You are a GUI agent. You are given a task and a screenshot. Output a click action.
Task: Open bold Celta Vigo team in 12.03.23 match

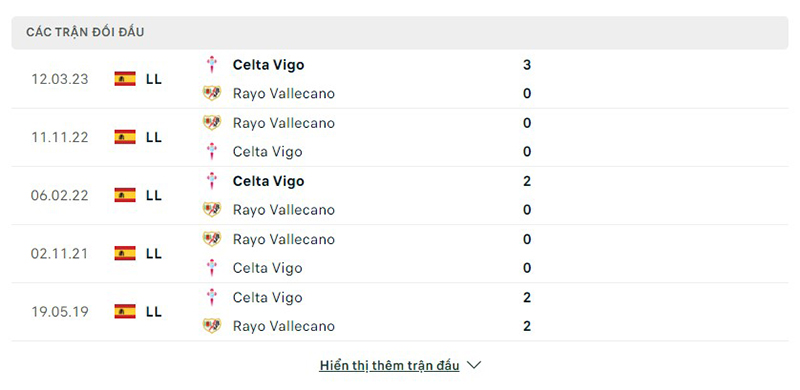(268, 65)
